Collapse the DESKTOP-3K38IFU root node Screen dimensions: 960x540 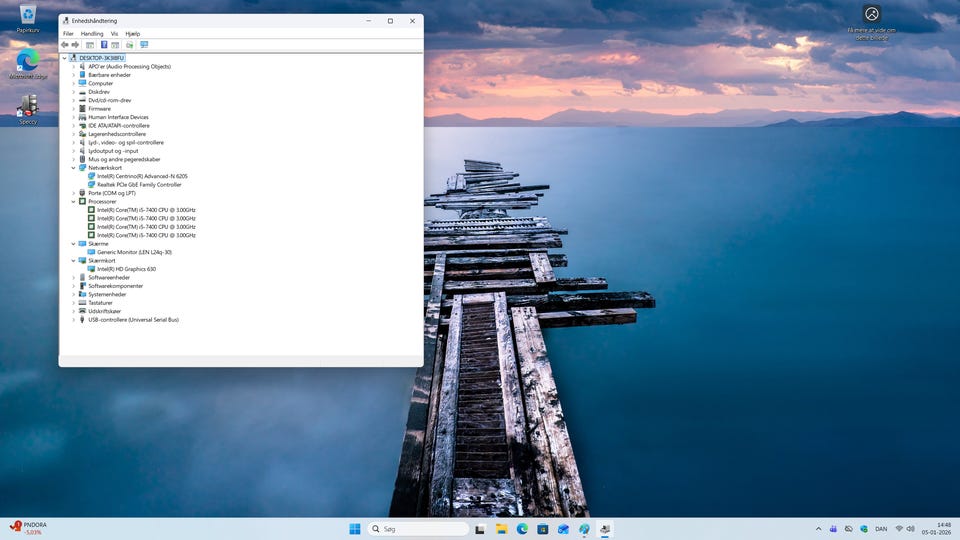tap(64, 58)
